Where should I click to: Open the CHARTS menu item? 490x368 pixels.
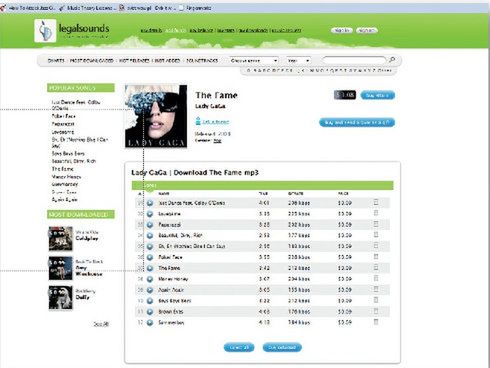pos(56,61)
